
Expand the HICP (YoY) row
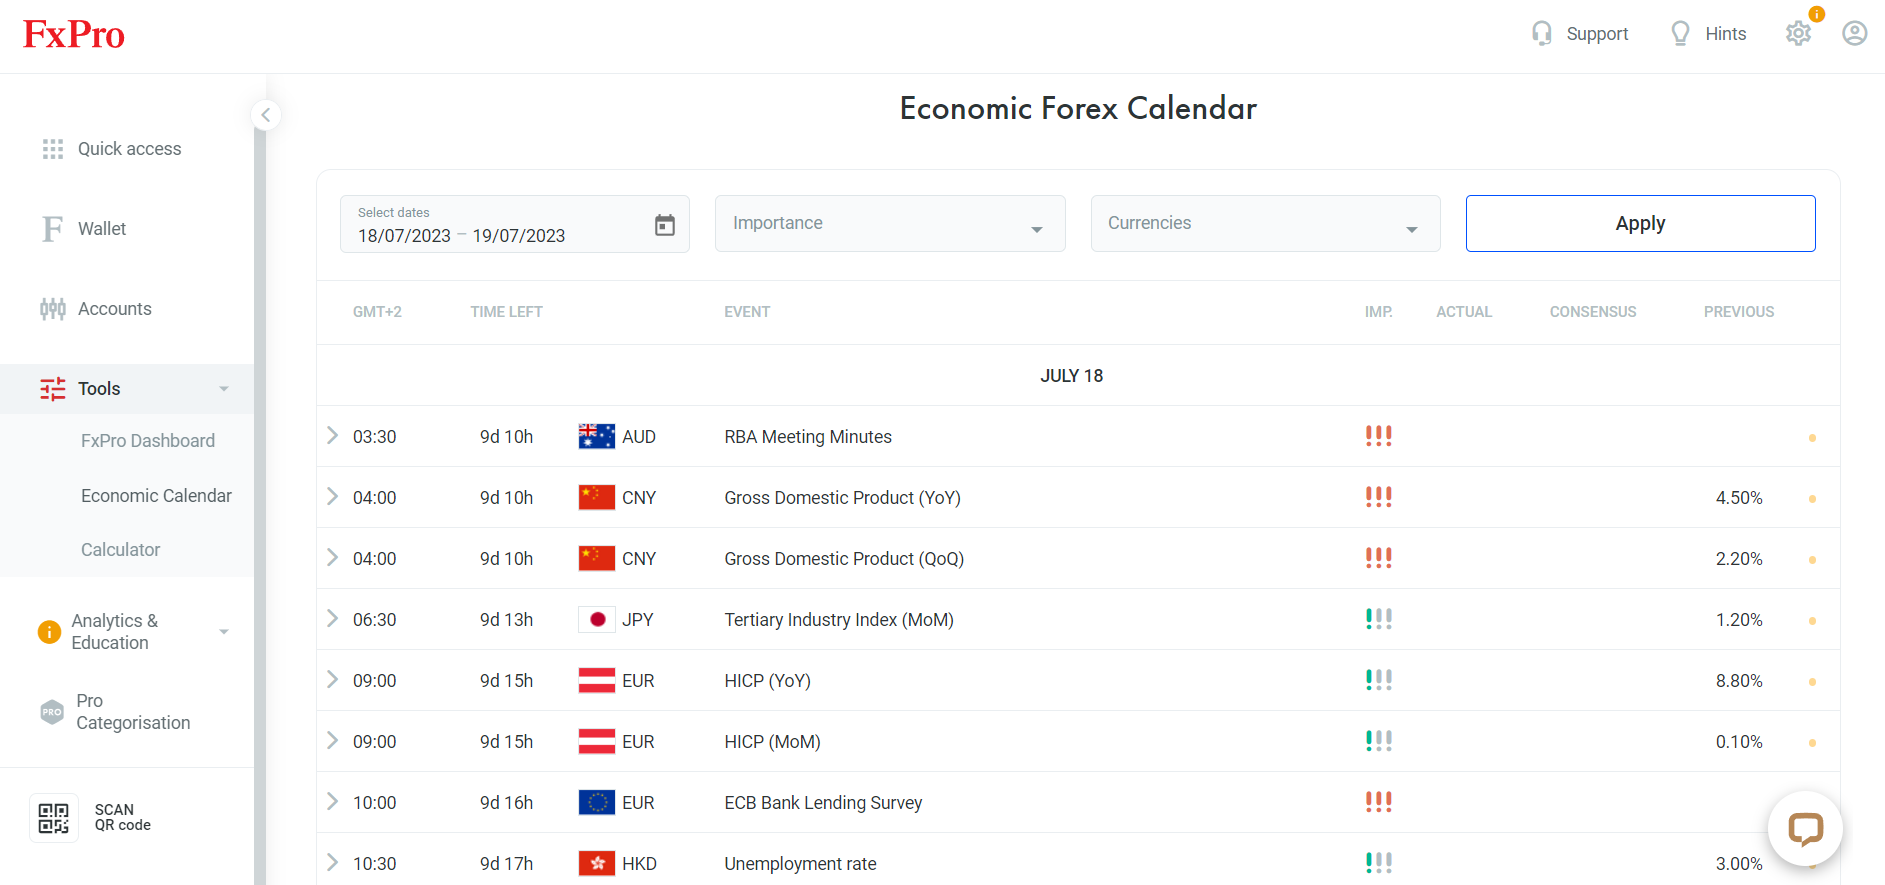(x=333, y=679)
